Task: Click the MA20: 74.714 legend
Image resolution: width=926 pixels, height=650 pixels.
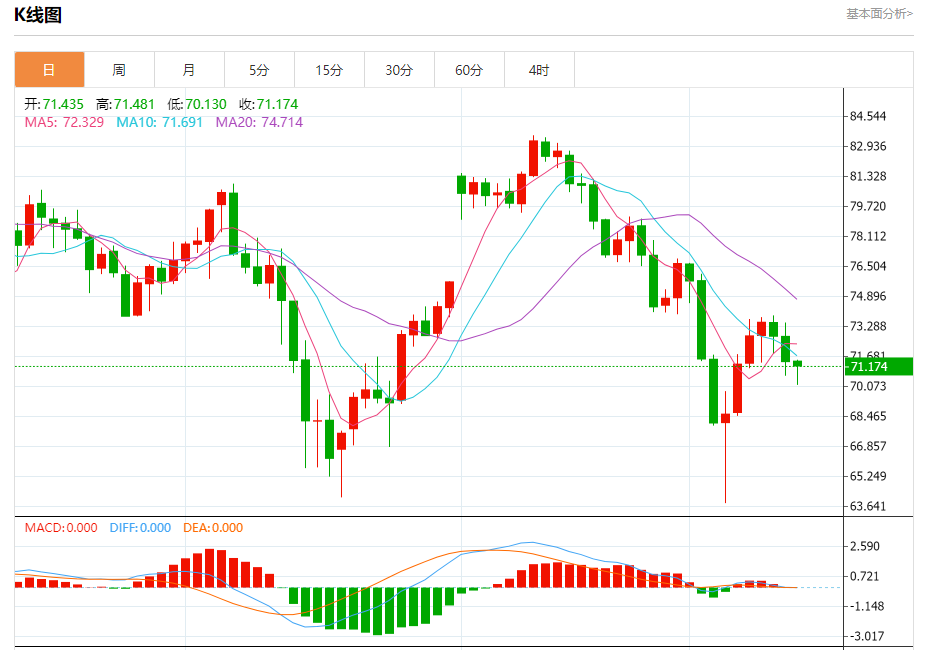Action: point(259,122)
